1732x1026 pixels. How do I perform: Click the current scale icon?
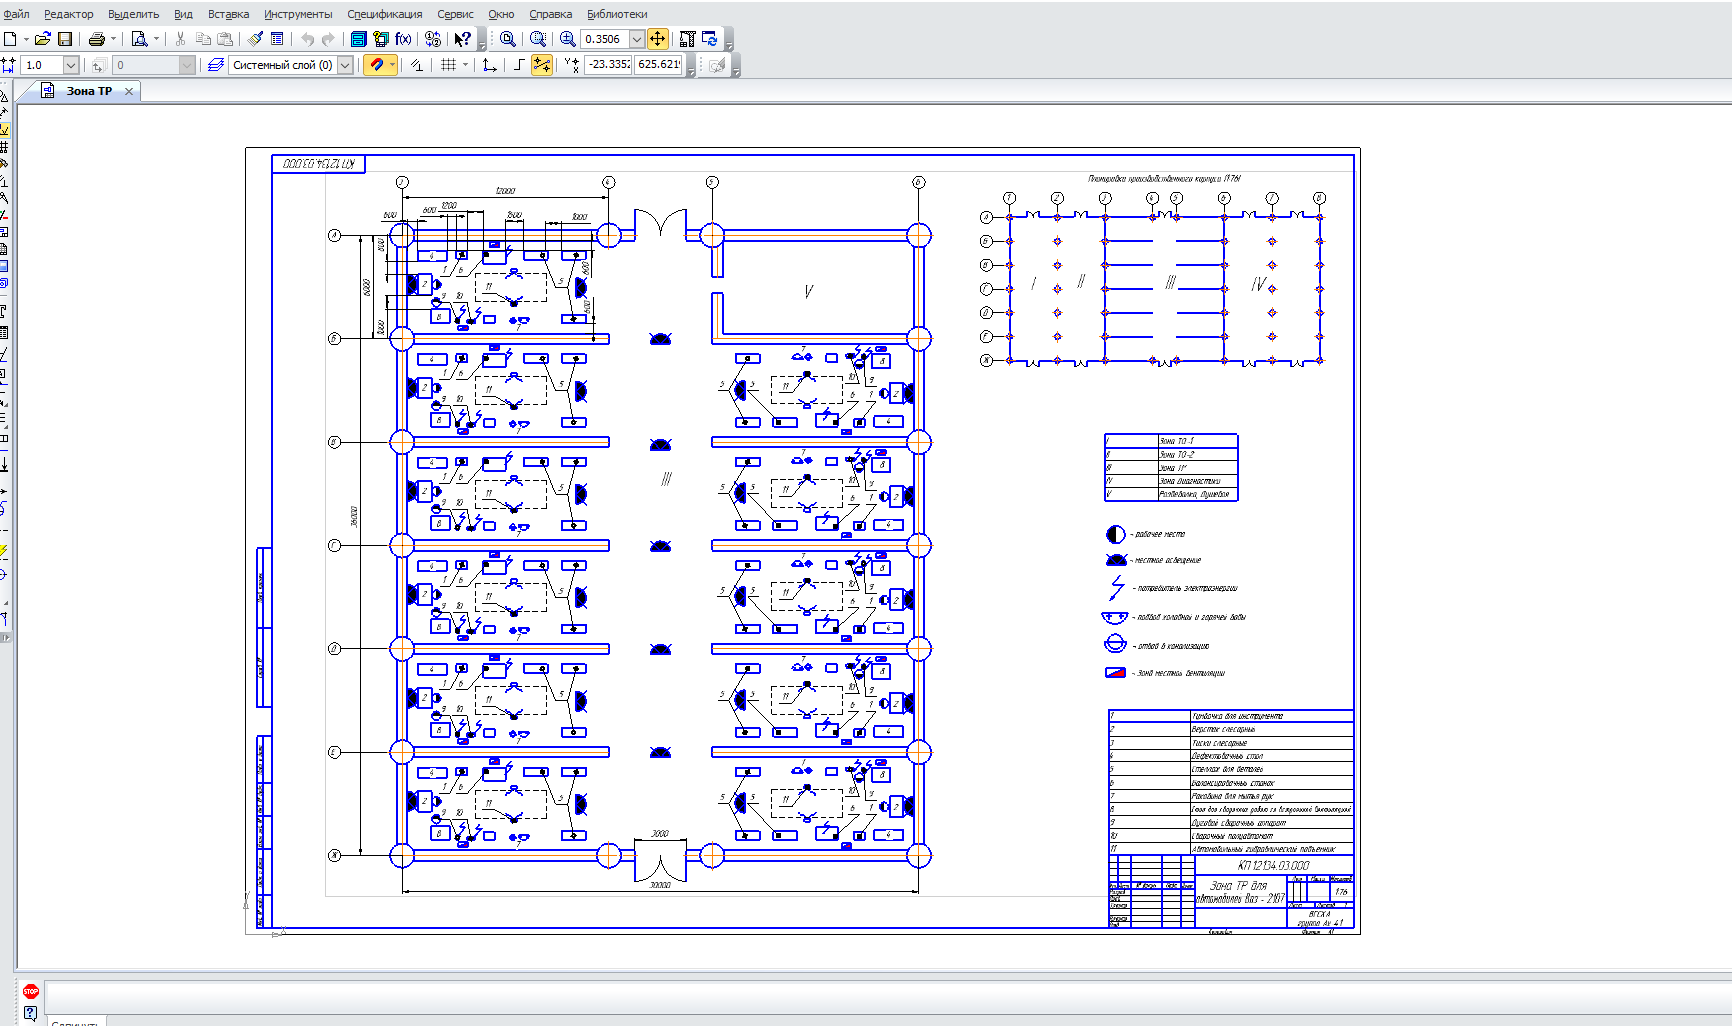pos(8,65)
